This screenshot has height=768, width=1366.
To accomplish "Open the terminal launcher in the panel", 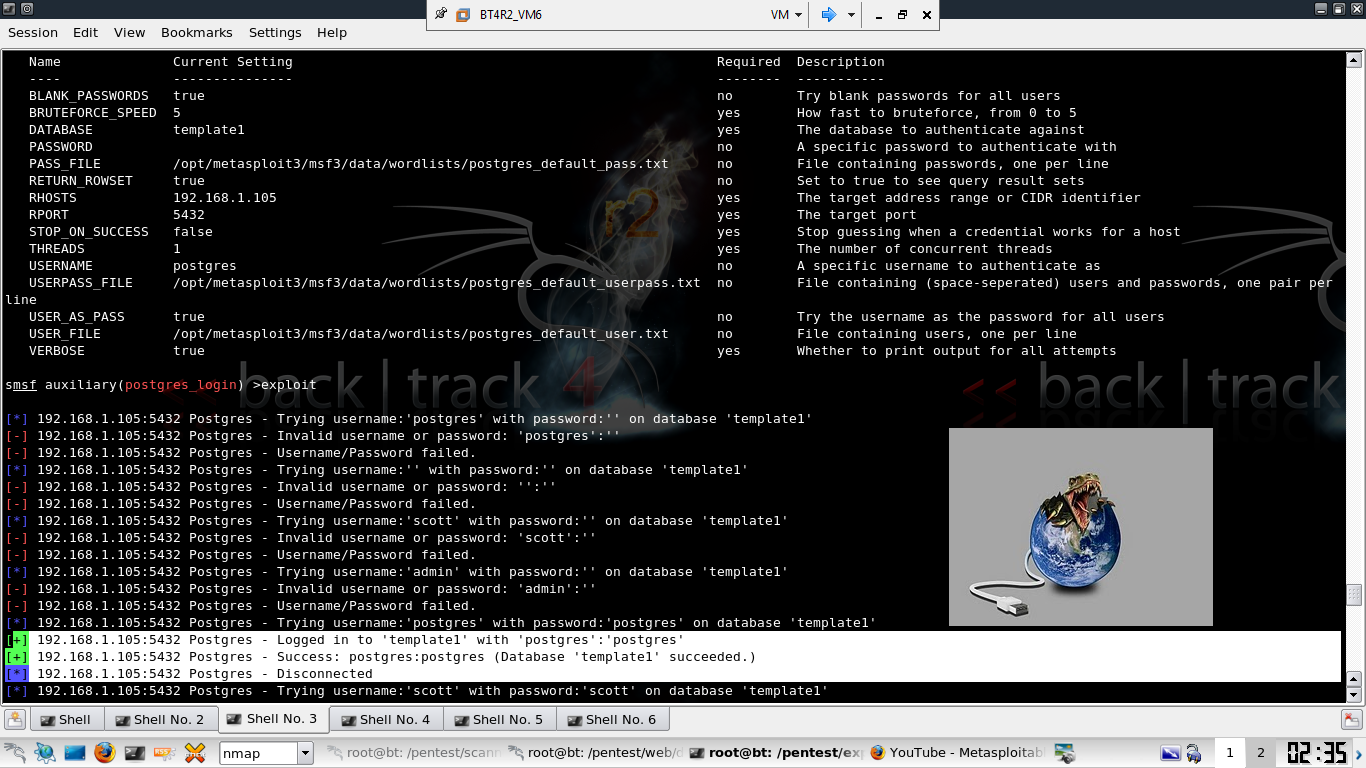I will pyautogui.click(x=135, y=752).
